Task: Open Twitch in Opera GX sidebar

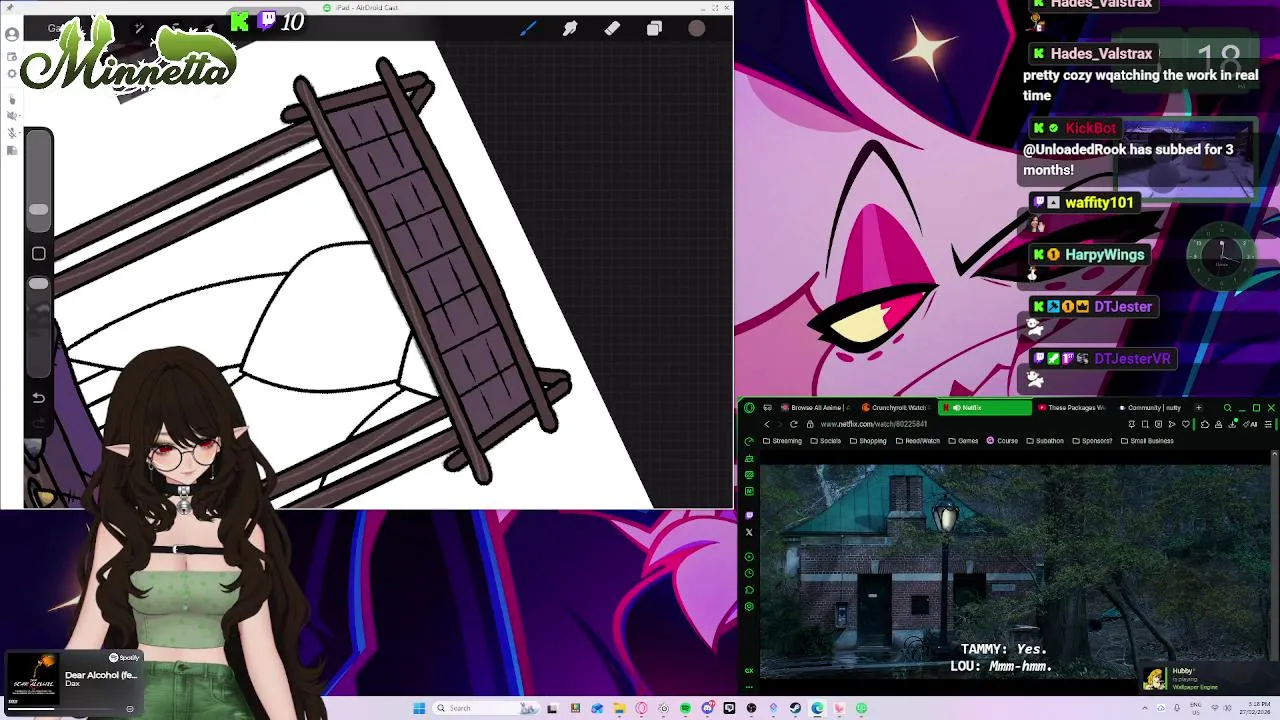Action: click(x=749, y=516)
